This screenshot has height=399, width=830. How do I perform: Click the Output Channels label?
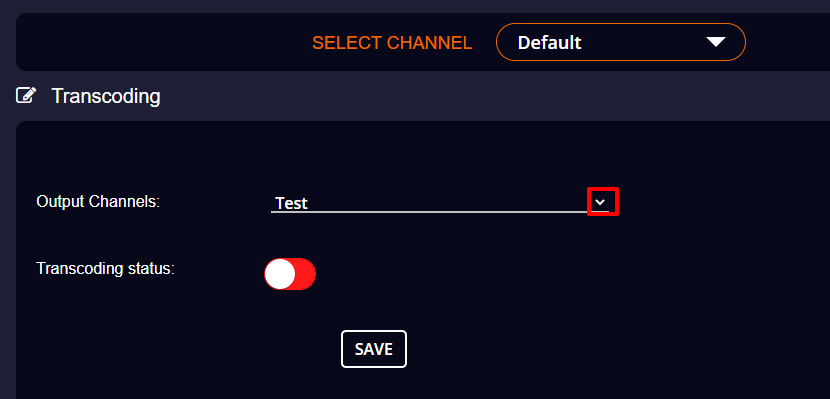(x=98, y=201)
